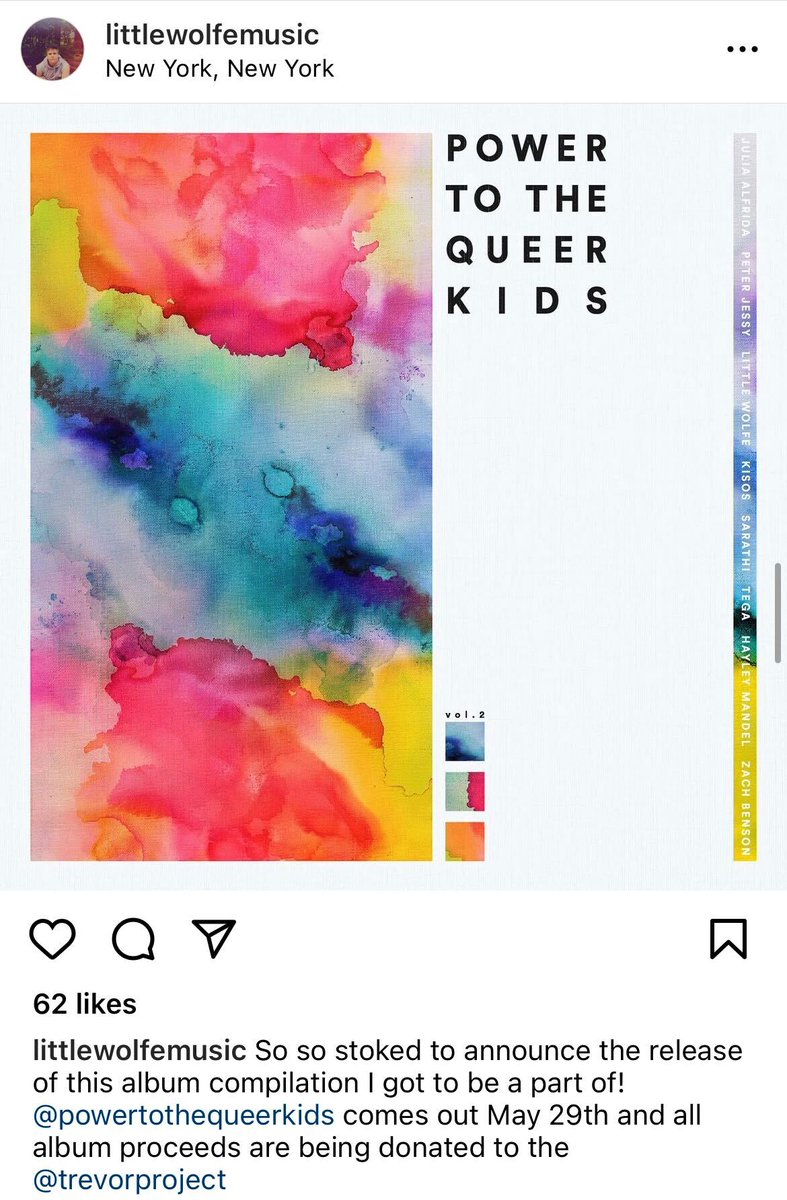This screenshot has height=1200, width=787.
Task: Tap the orange yellow swatch square
Action: (x=465, y=841)
